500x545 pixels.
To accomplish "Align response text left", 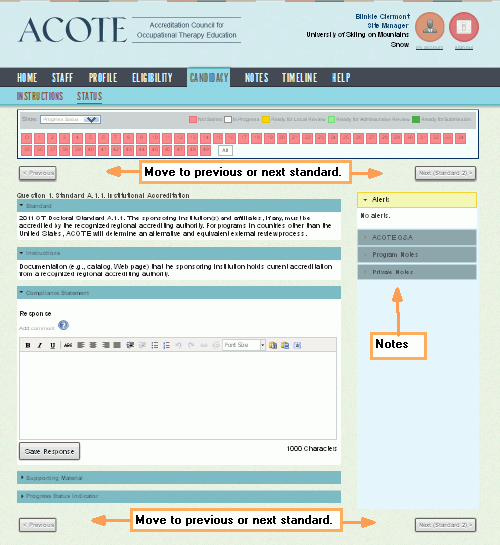I will (81, 345).
